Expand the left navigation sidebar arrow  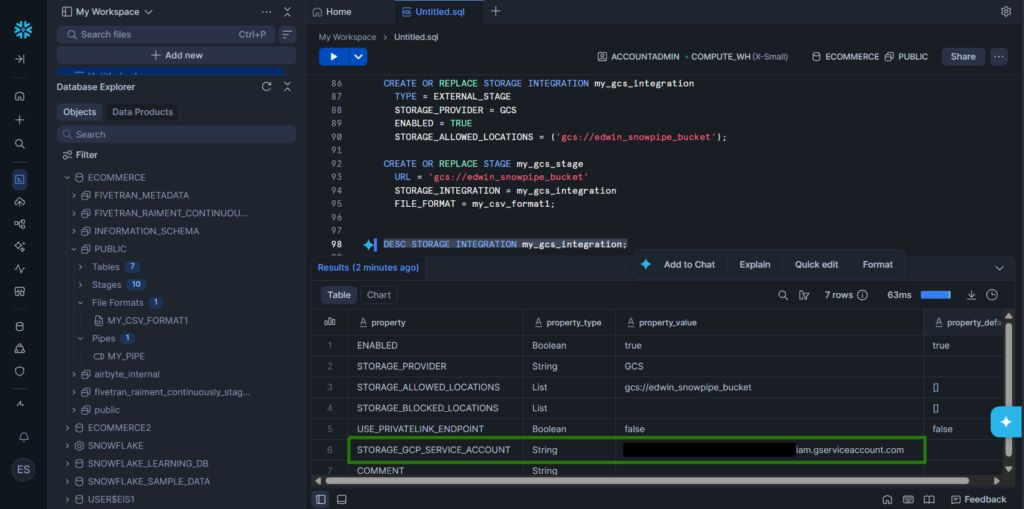pyautogui.click(x=20, y=59)
